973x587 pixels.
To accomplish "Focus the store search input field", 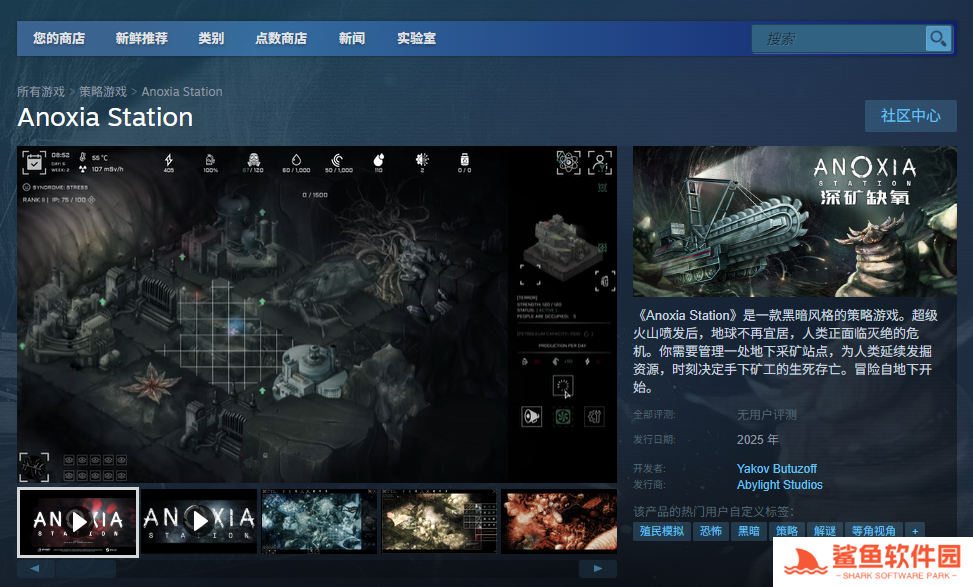I will point(840,39).
